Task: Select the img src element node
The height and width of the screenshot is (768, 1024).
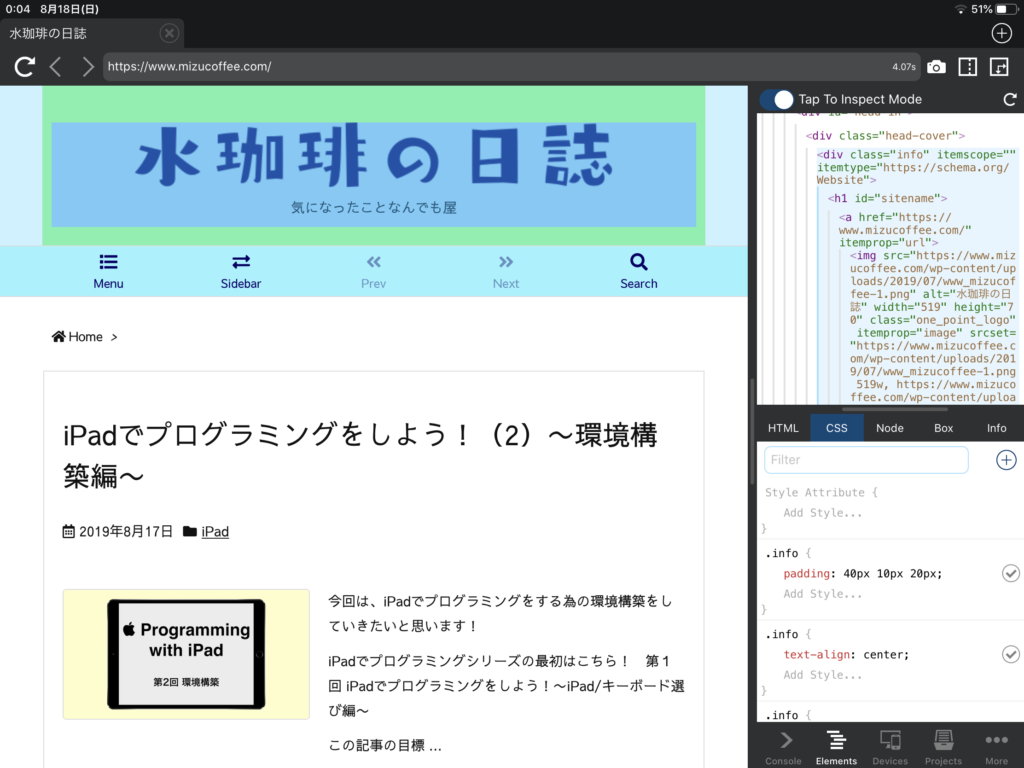Action: pyautogui.click(x=933, y=326)
